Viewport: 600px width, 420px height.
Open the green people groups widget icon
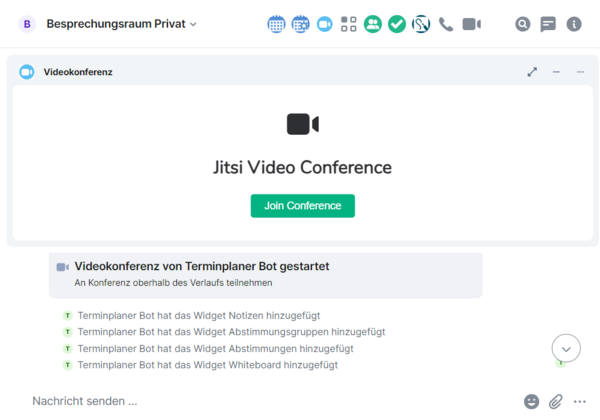click(373, 24)
